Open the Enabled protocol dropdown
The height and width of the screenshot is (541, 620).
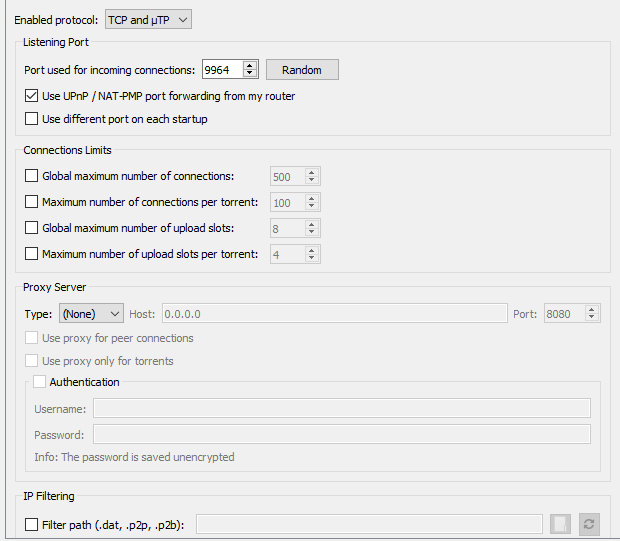click(147, 19)
